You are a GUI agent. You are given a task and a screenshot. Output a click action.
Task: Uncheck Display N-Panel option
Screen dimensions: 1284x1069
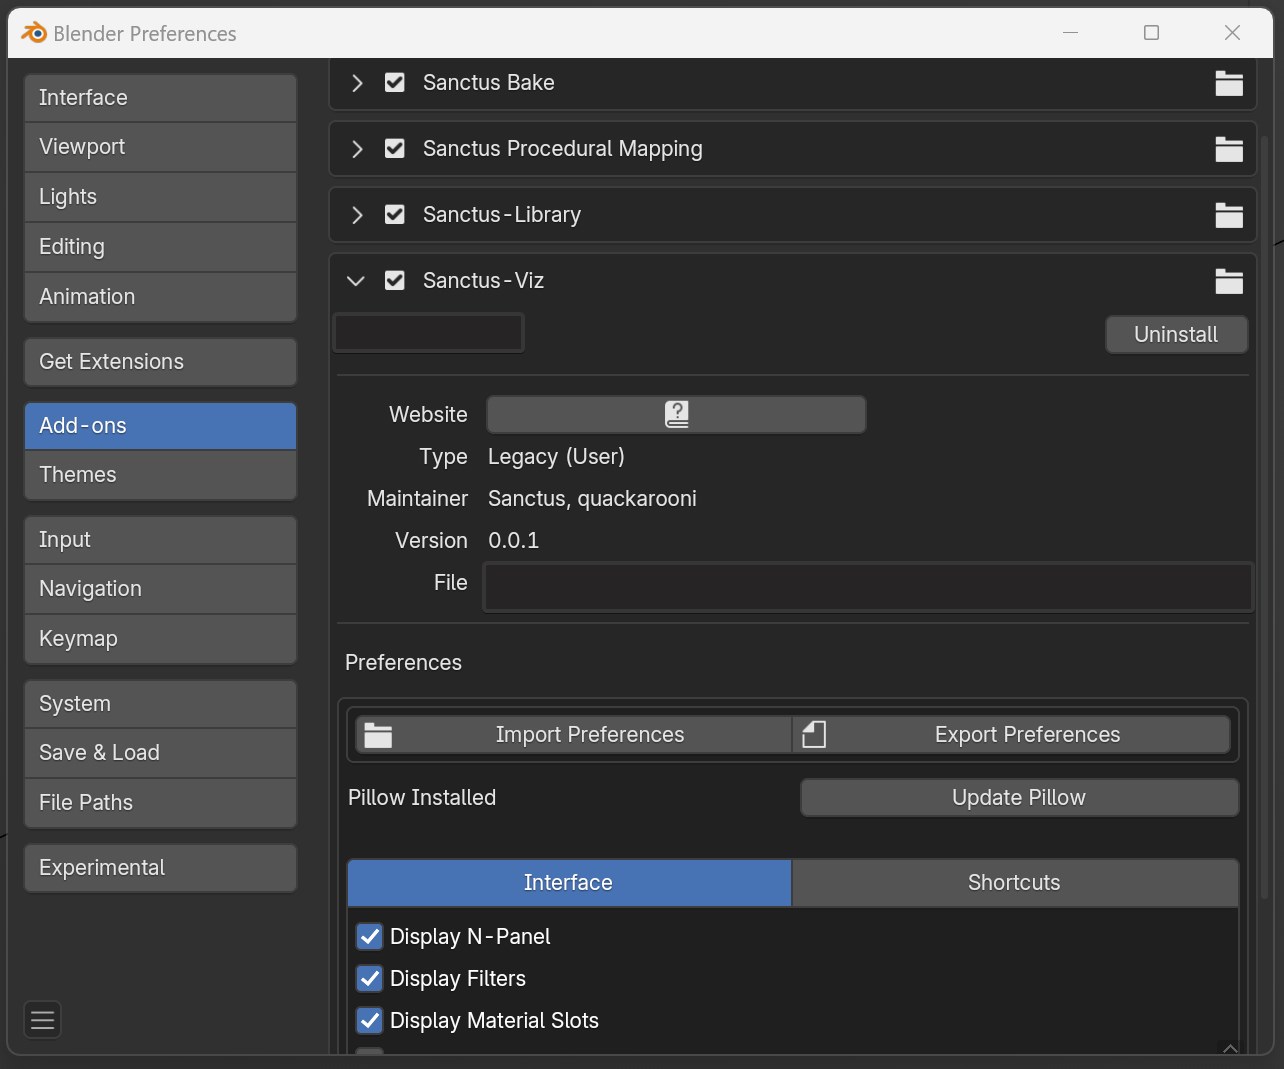point(370,936)
